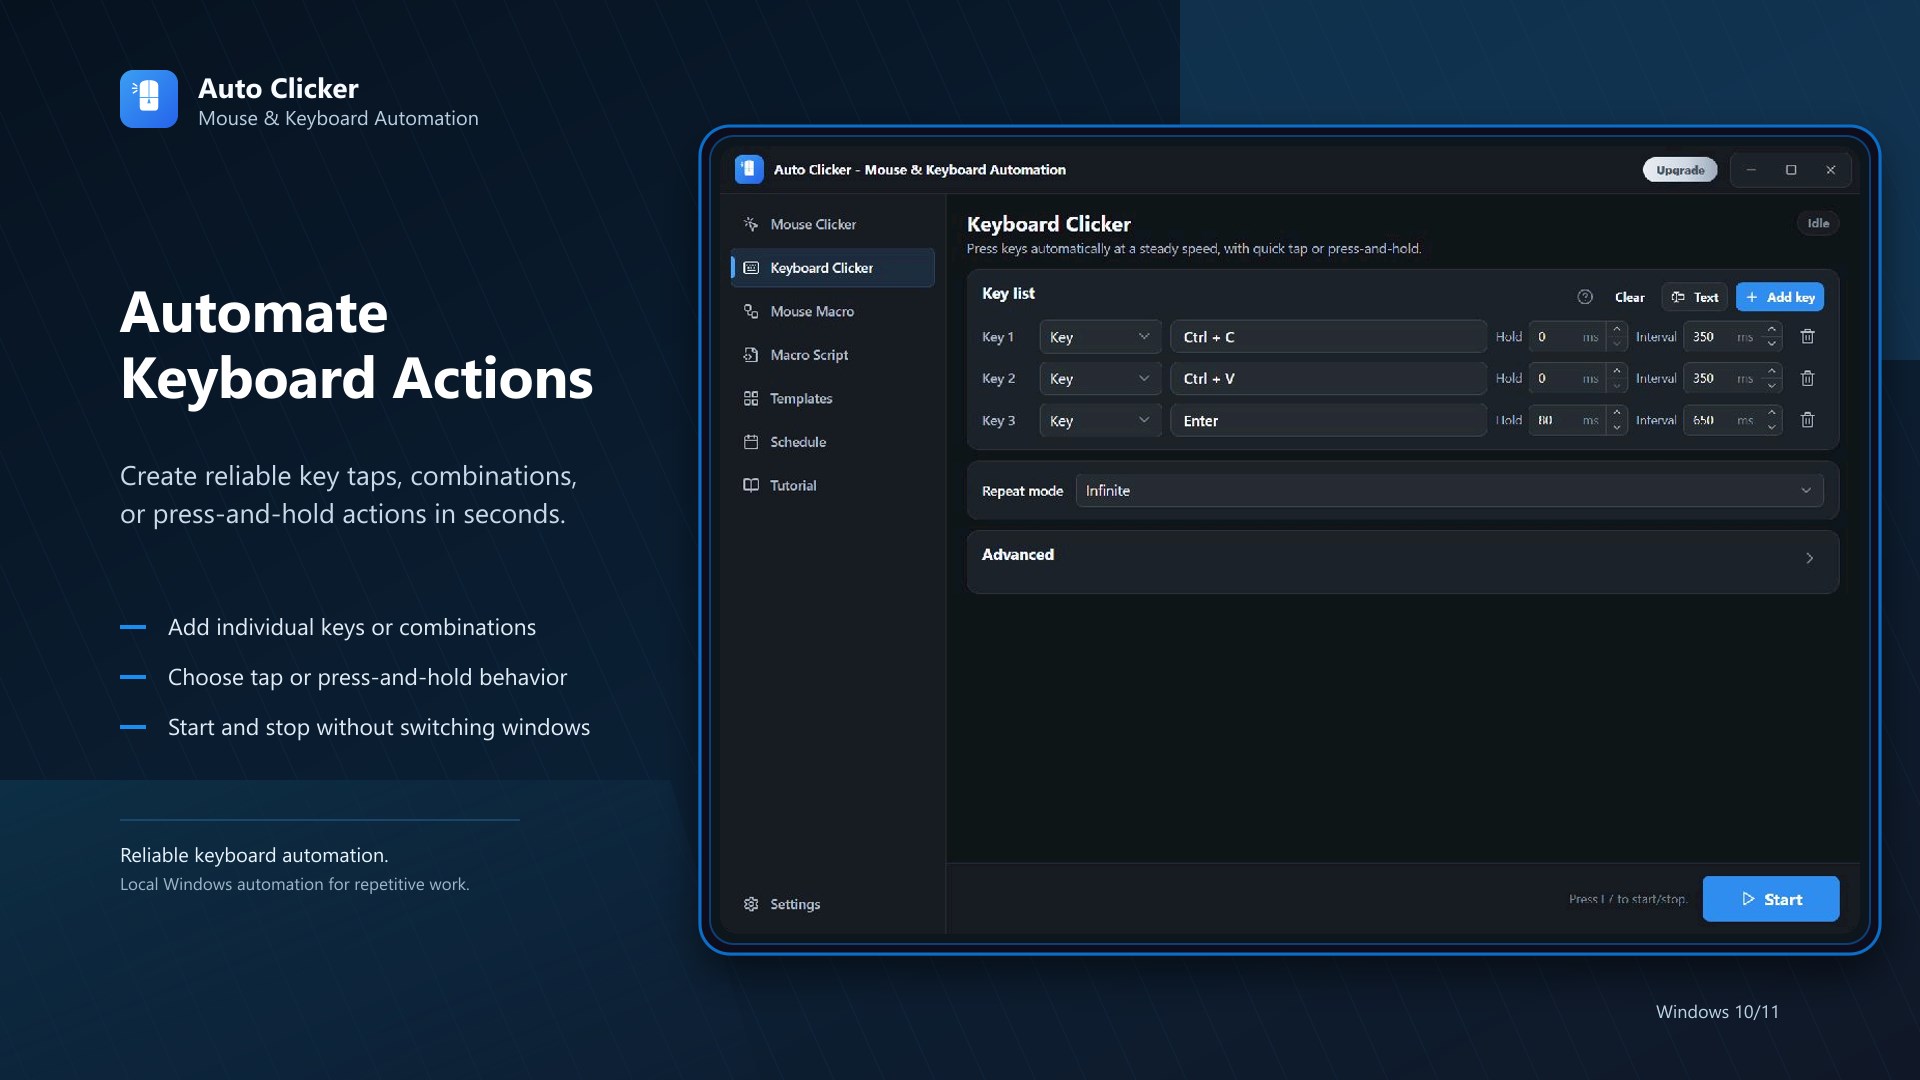The height and width of the screenshot is (1080, 1920).
Task: Click the Auto Clicker logo at top left
Action: pyautogui.click(x=149, y=99)
